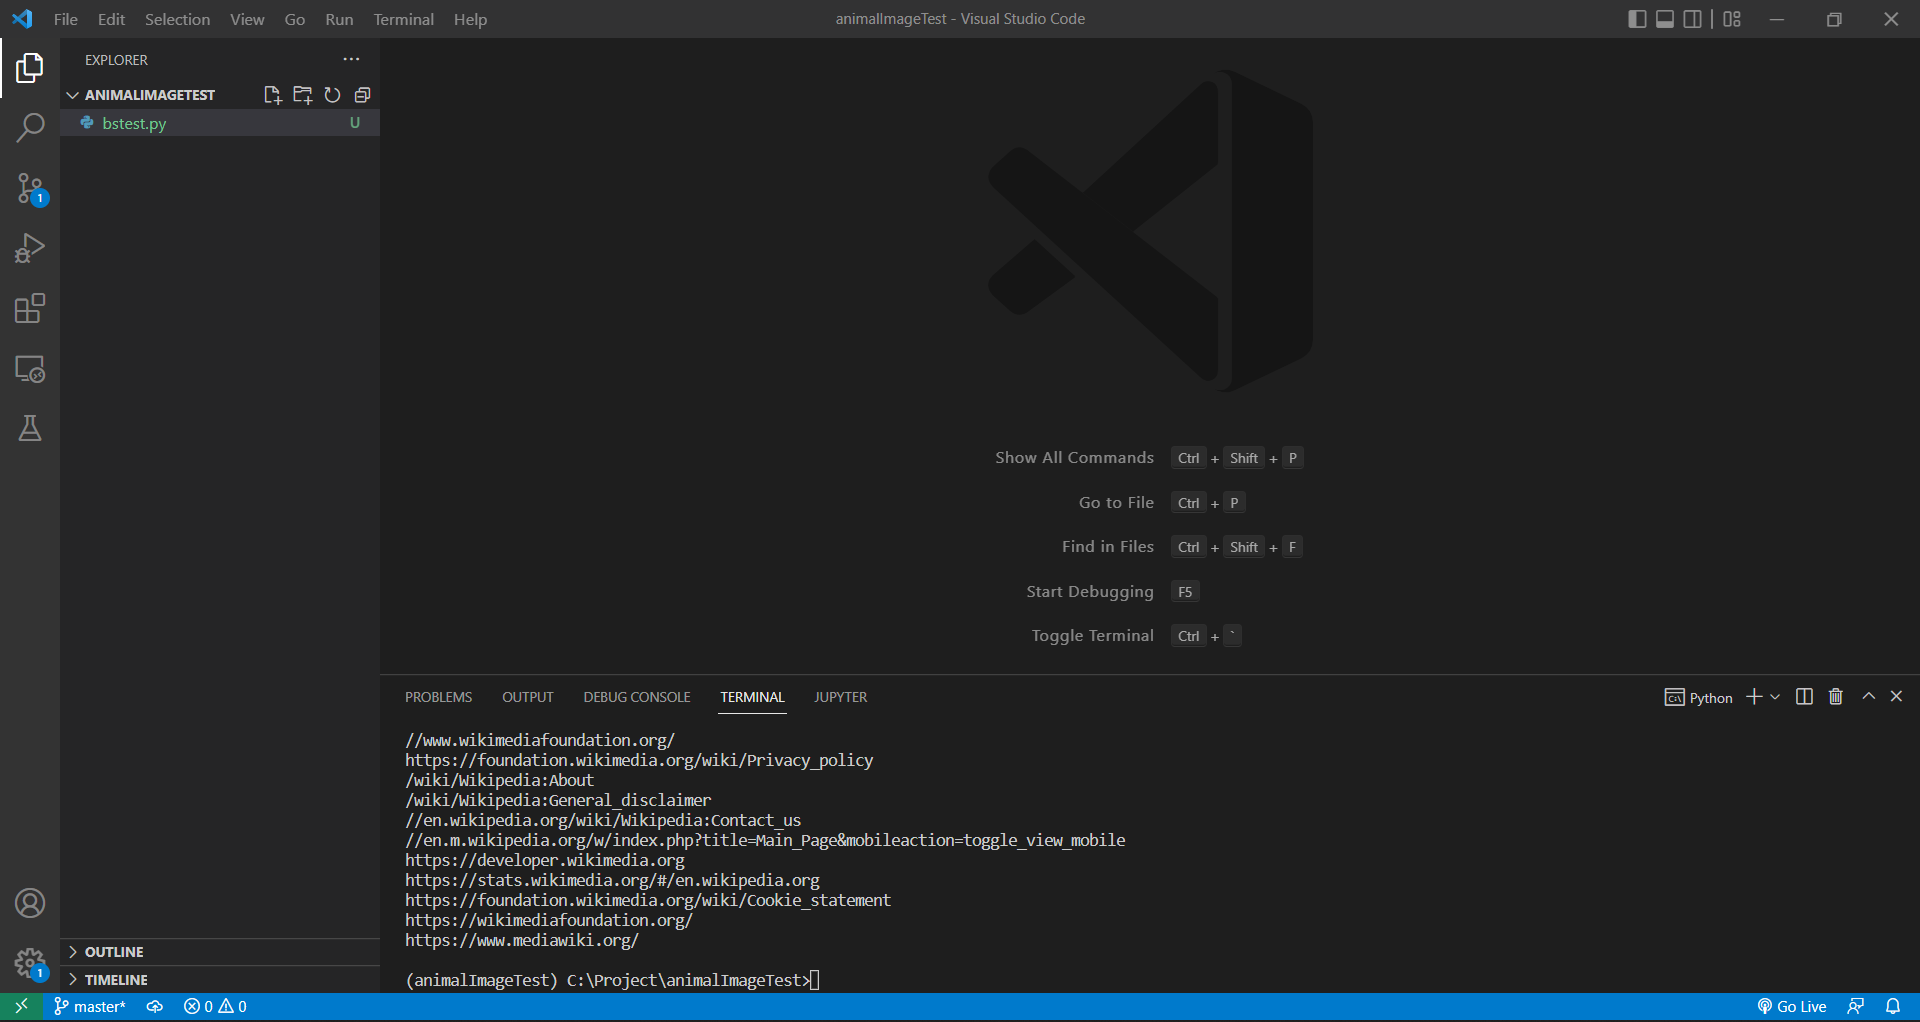
Task: Open the Manage gear menu
Action: click(x=30, y=964)
